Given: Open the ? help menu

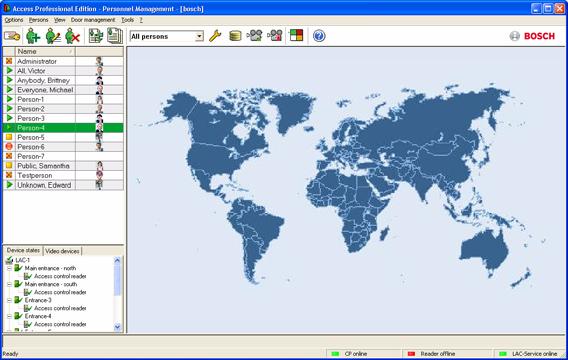Looking at the screenshot, I should coord(141,20).
